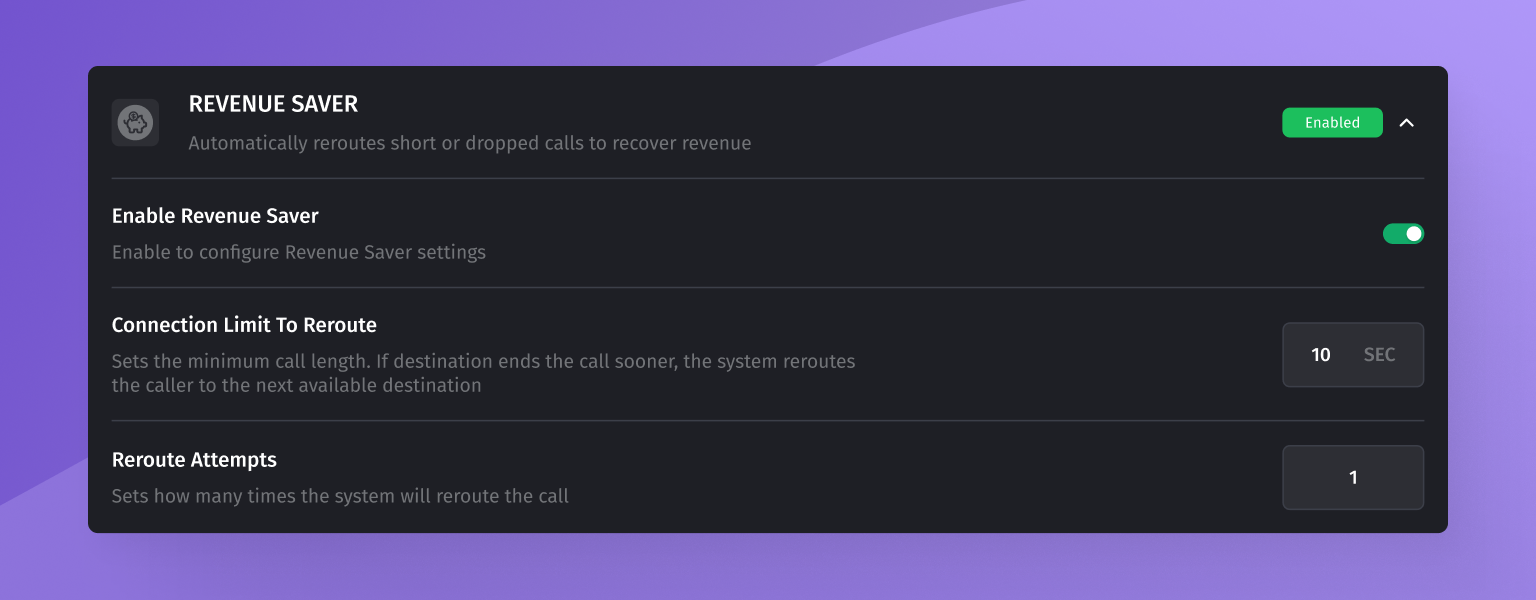Click the green Enabled status badge
1536x600 pixels.
(1332, 123)
